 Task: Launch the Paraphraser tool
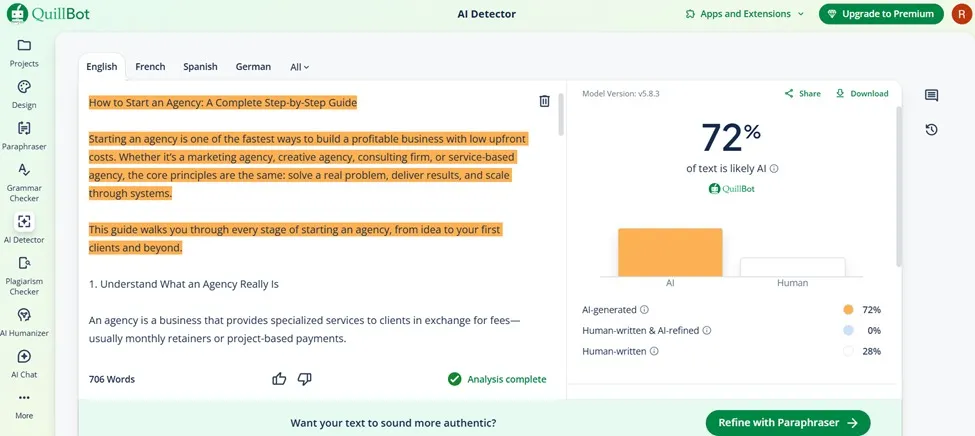[x=24, y=136]
